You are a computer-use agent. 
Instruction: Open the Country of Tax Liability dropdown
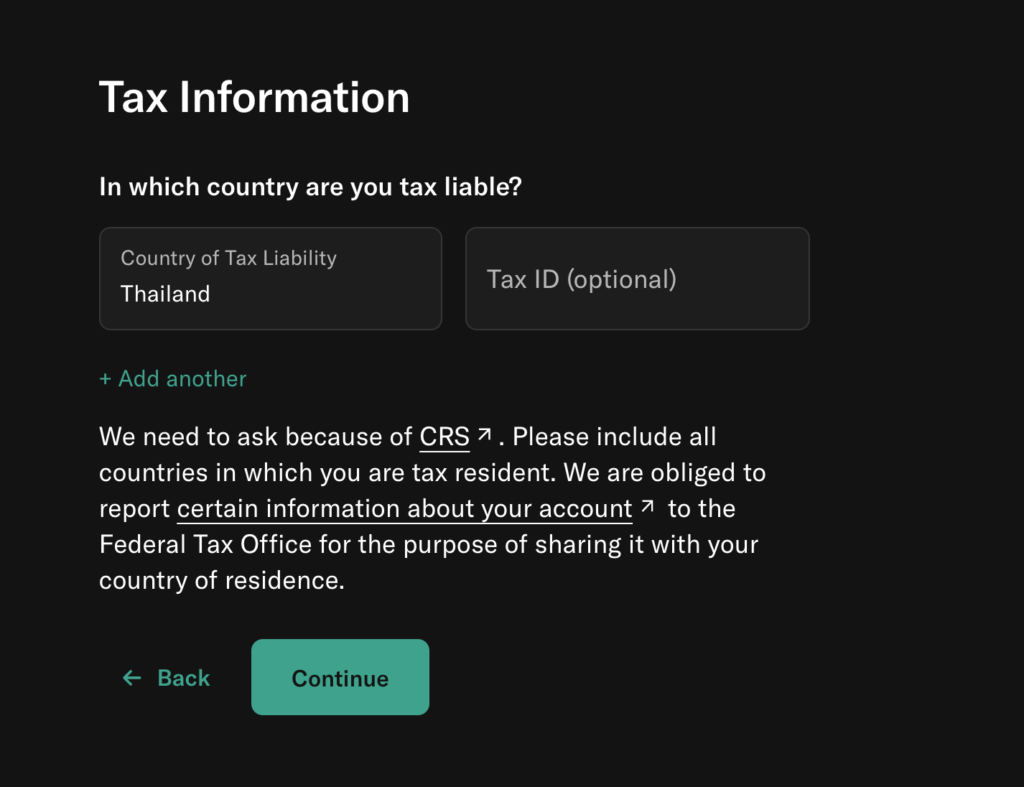tap(270, 278)
